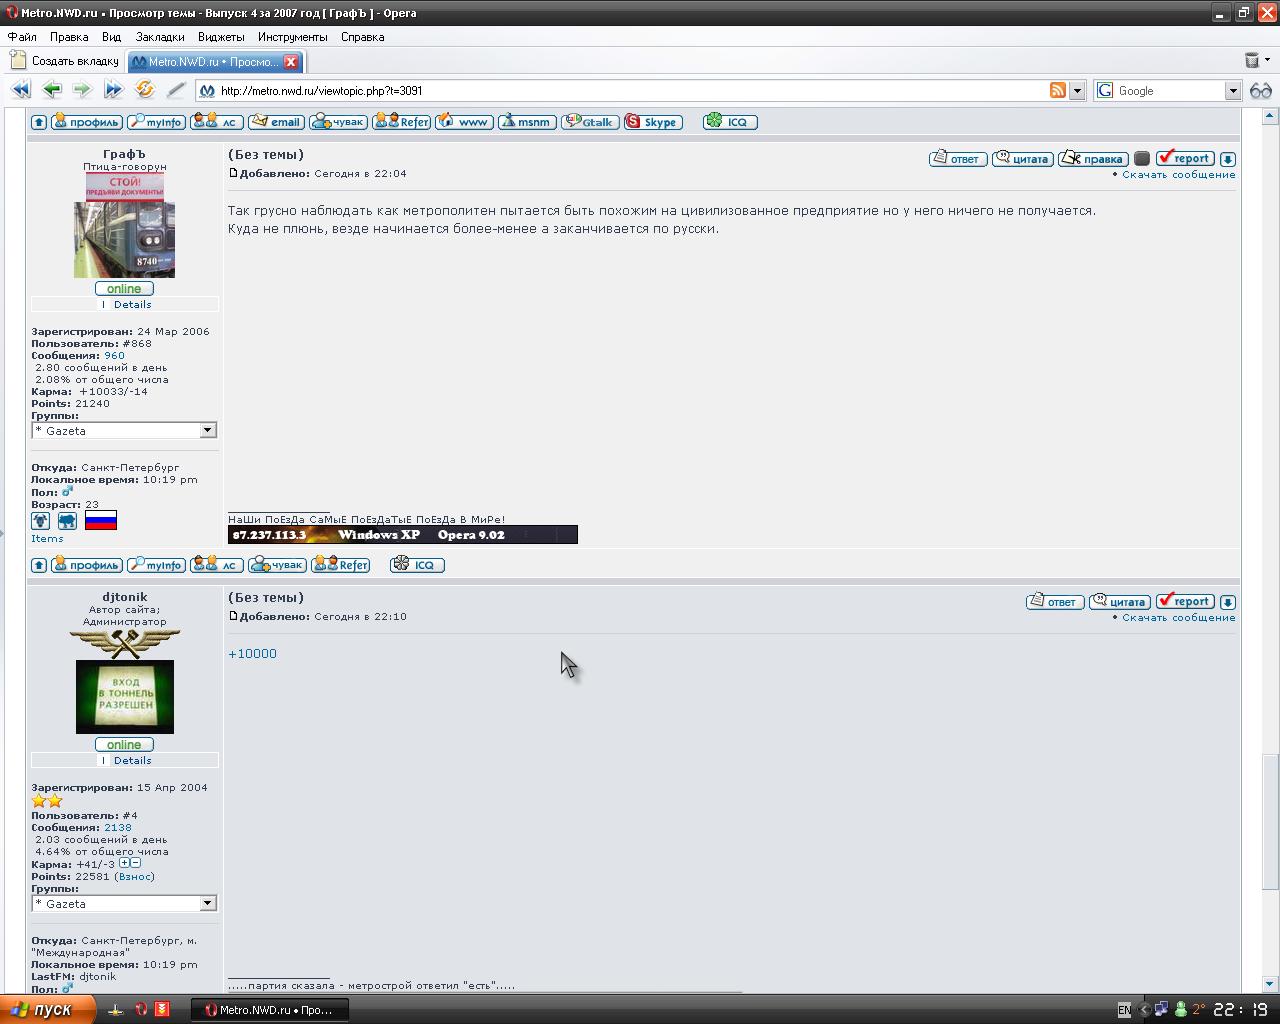Image resolution: width=1280 pixels, height=1024 pixels.
Task: Increase djtonik's karma with plus button
Action: [x=124, y=863]
